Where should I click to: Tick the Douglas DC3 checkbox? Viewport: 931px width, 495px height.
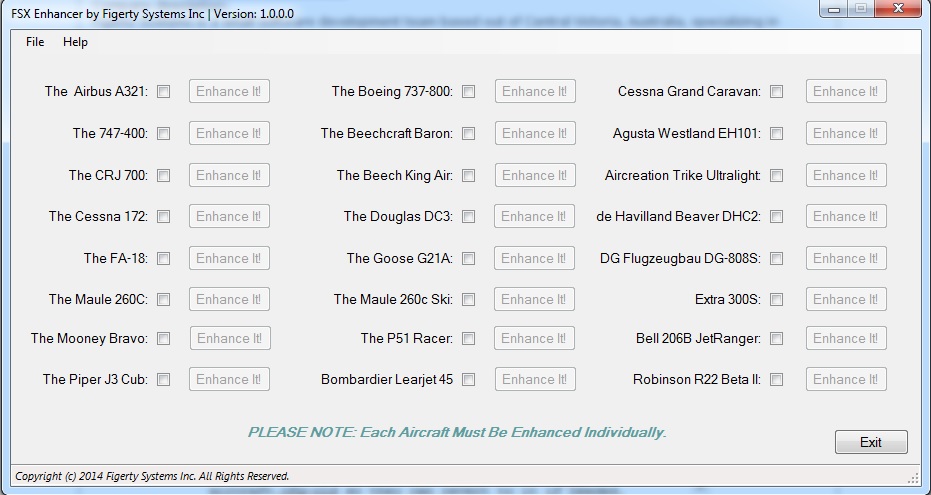coord(468,217)
